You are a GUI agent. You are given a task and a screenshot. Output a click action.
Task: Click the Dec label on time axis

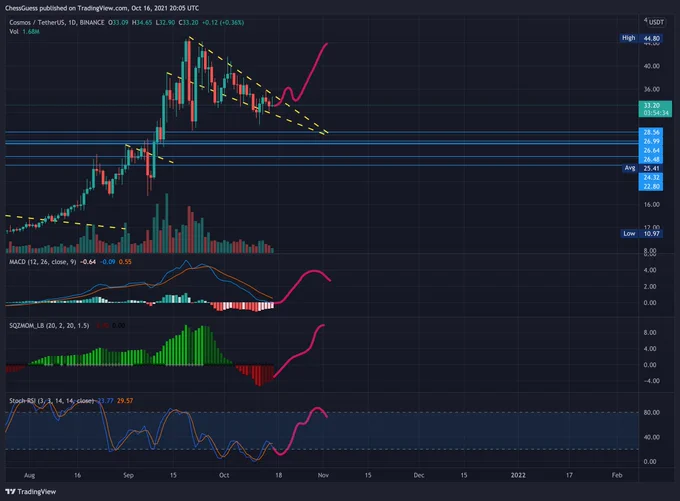(419, 475)
